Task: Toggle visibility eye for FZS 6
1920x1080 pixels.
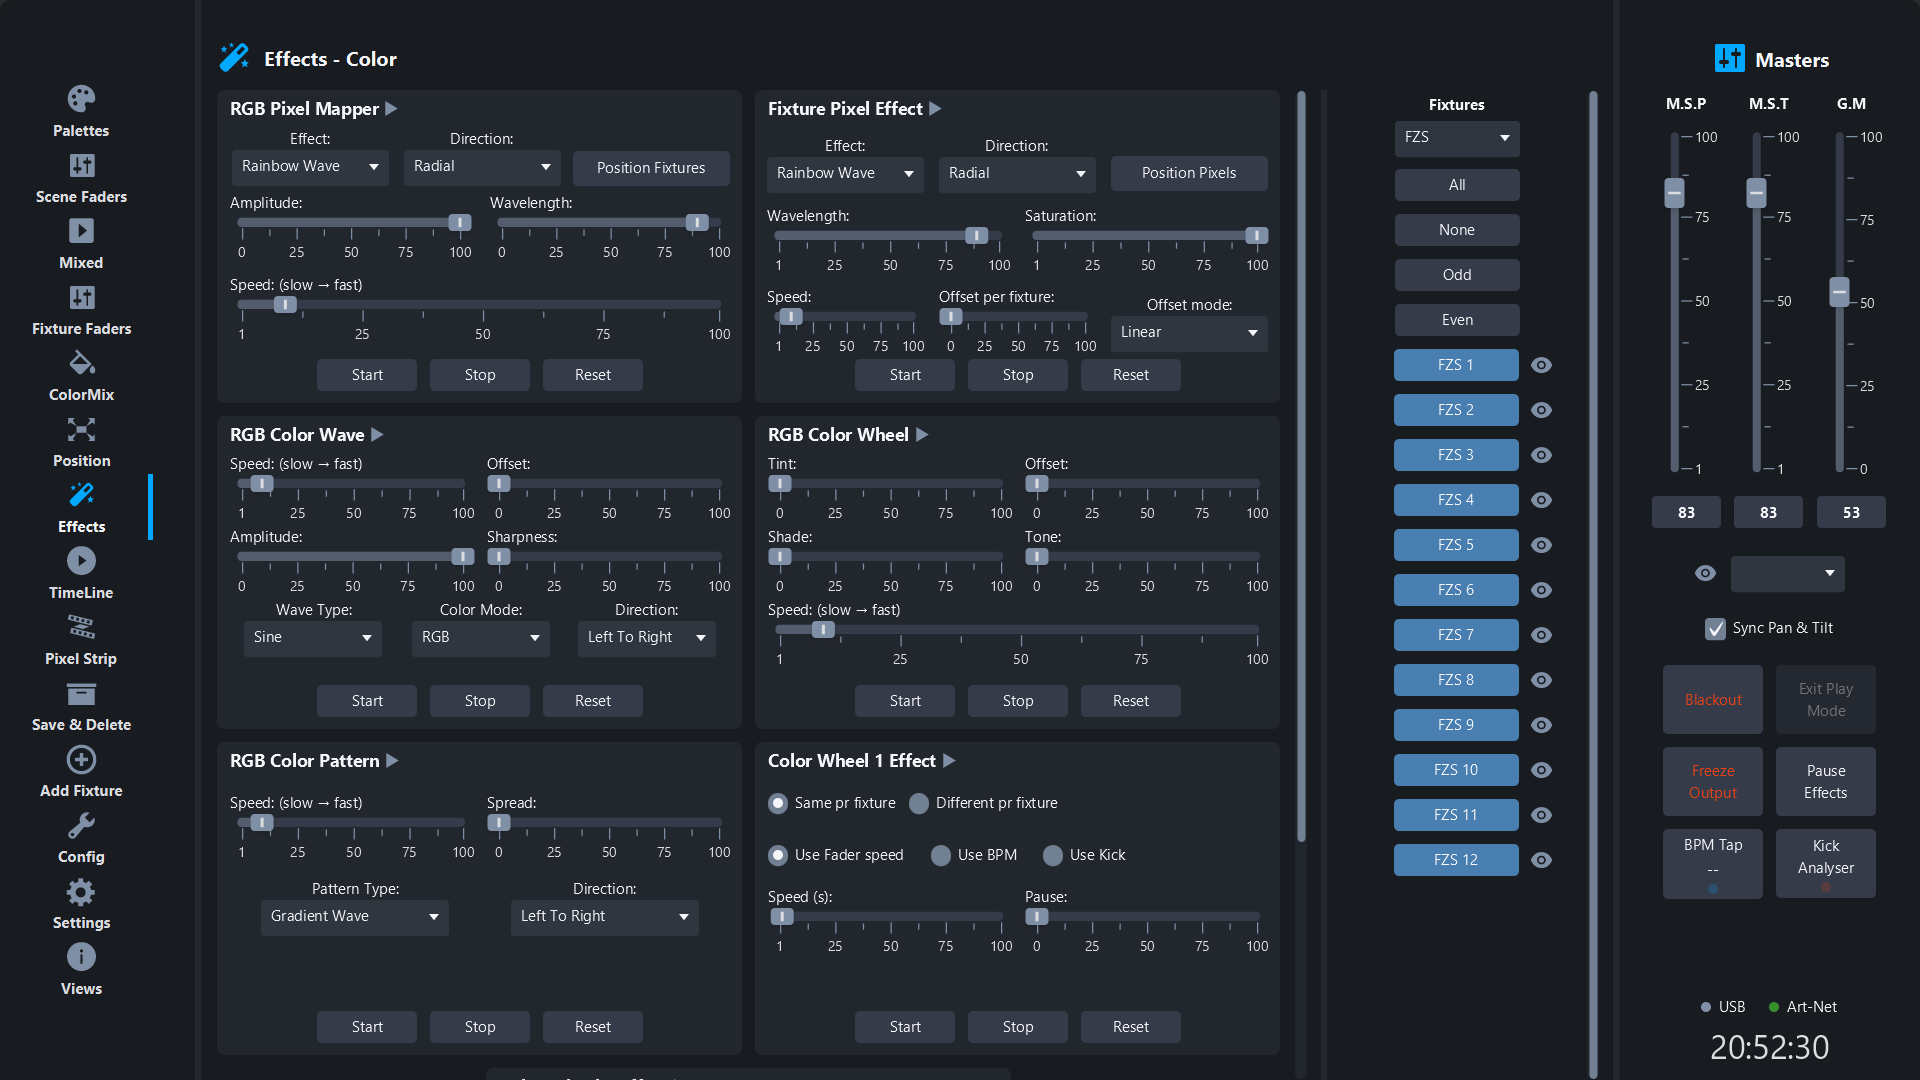Action: click(1541, 590)
